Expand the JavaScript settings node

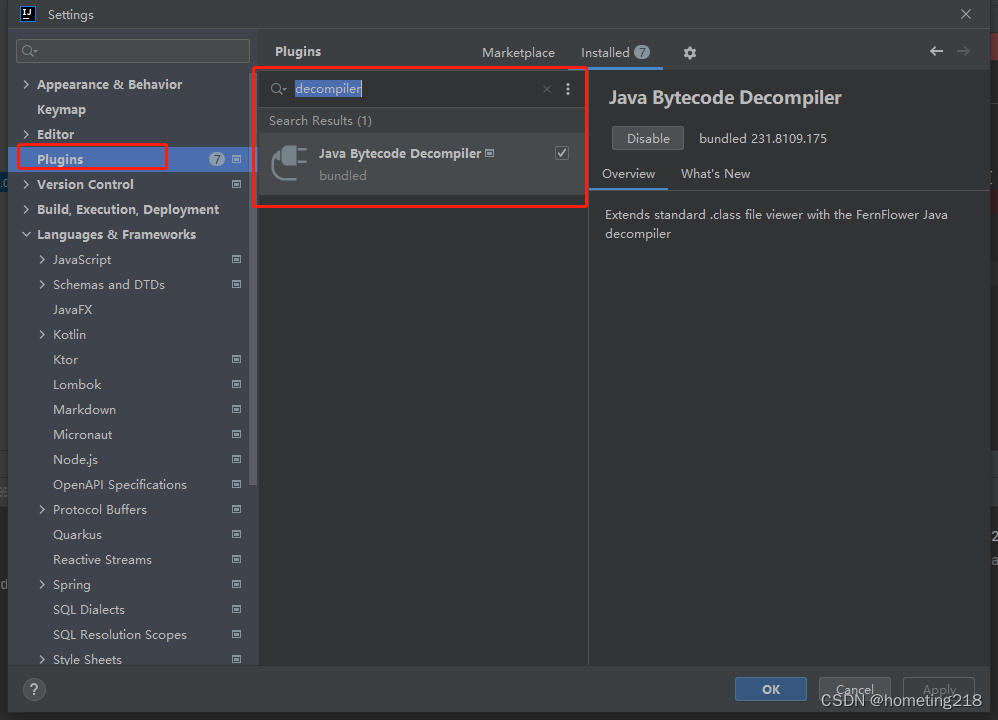pos(42,259)
